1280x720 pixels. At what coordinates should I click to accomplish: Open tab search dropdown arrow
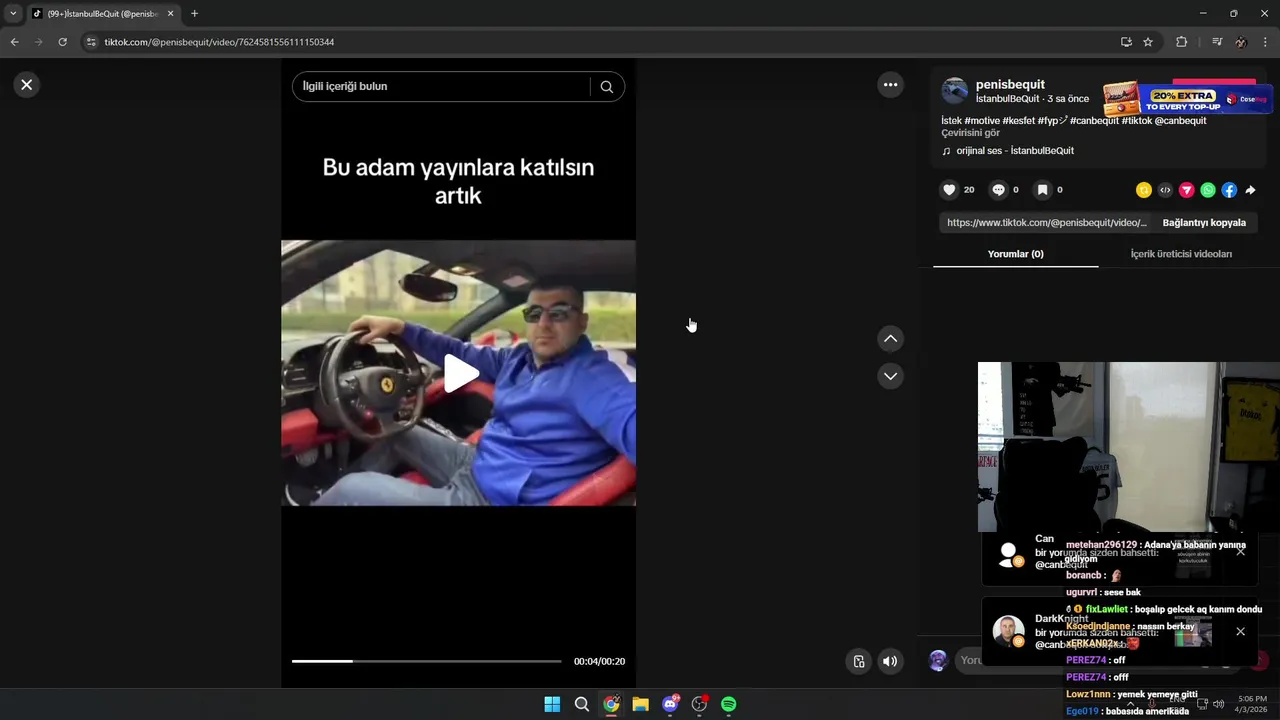click(13, 14)
